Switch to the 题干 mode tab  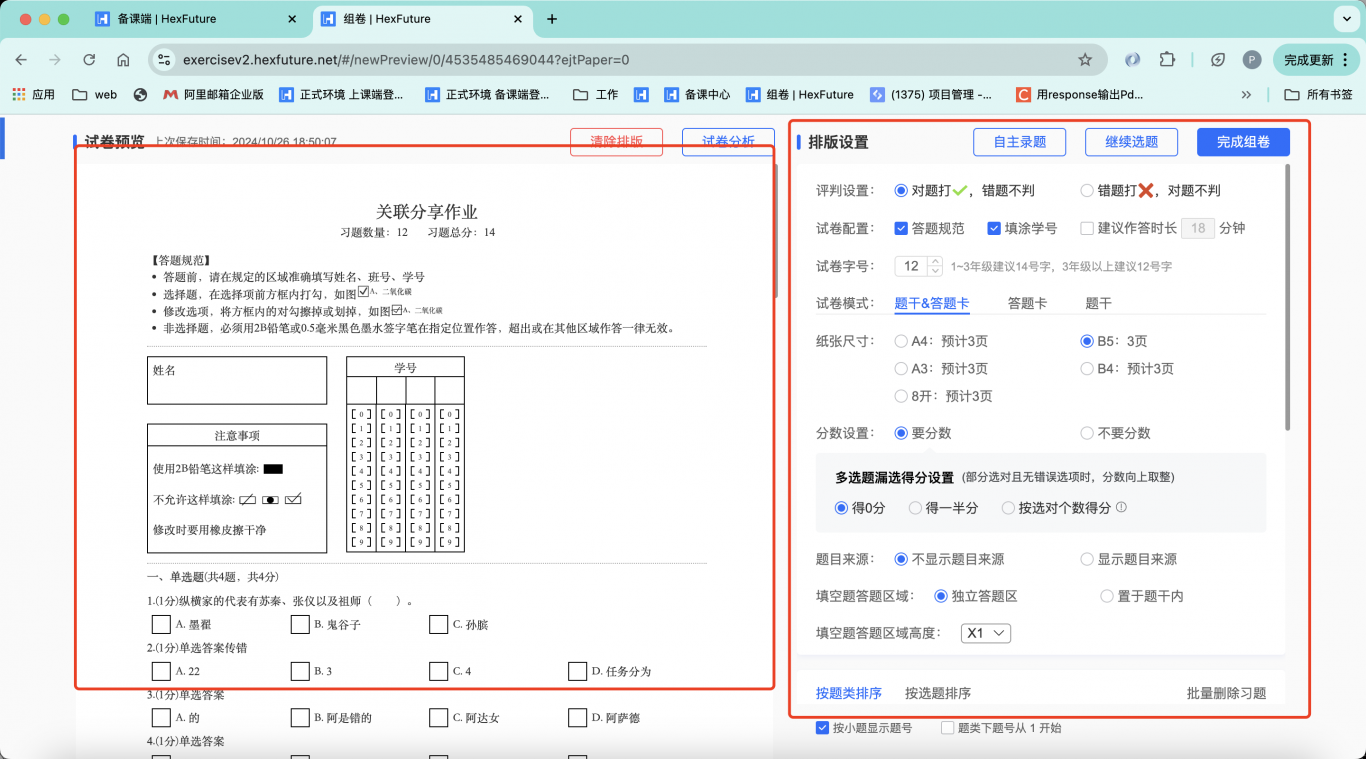tap(1098, 303)
